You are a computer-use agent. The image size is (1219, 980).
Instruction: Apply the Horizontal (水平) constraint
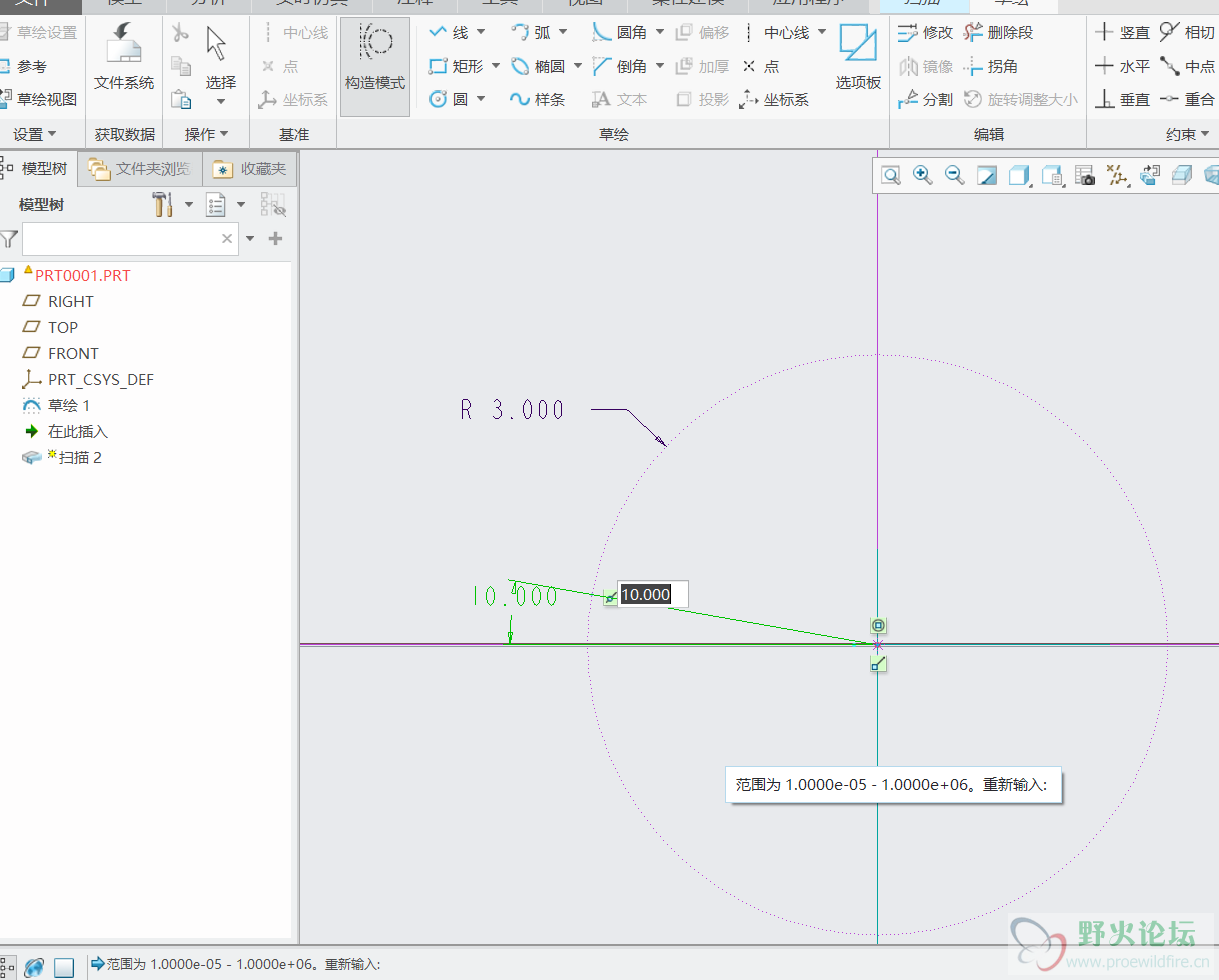point(1122,66)
